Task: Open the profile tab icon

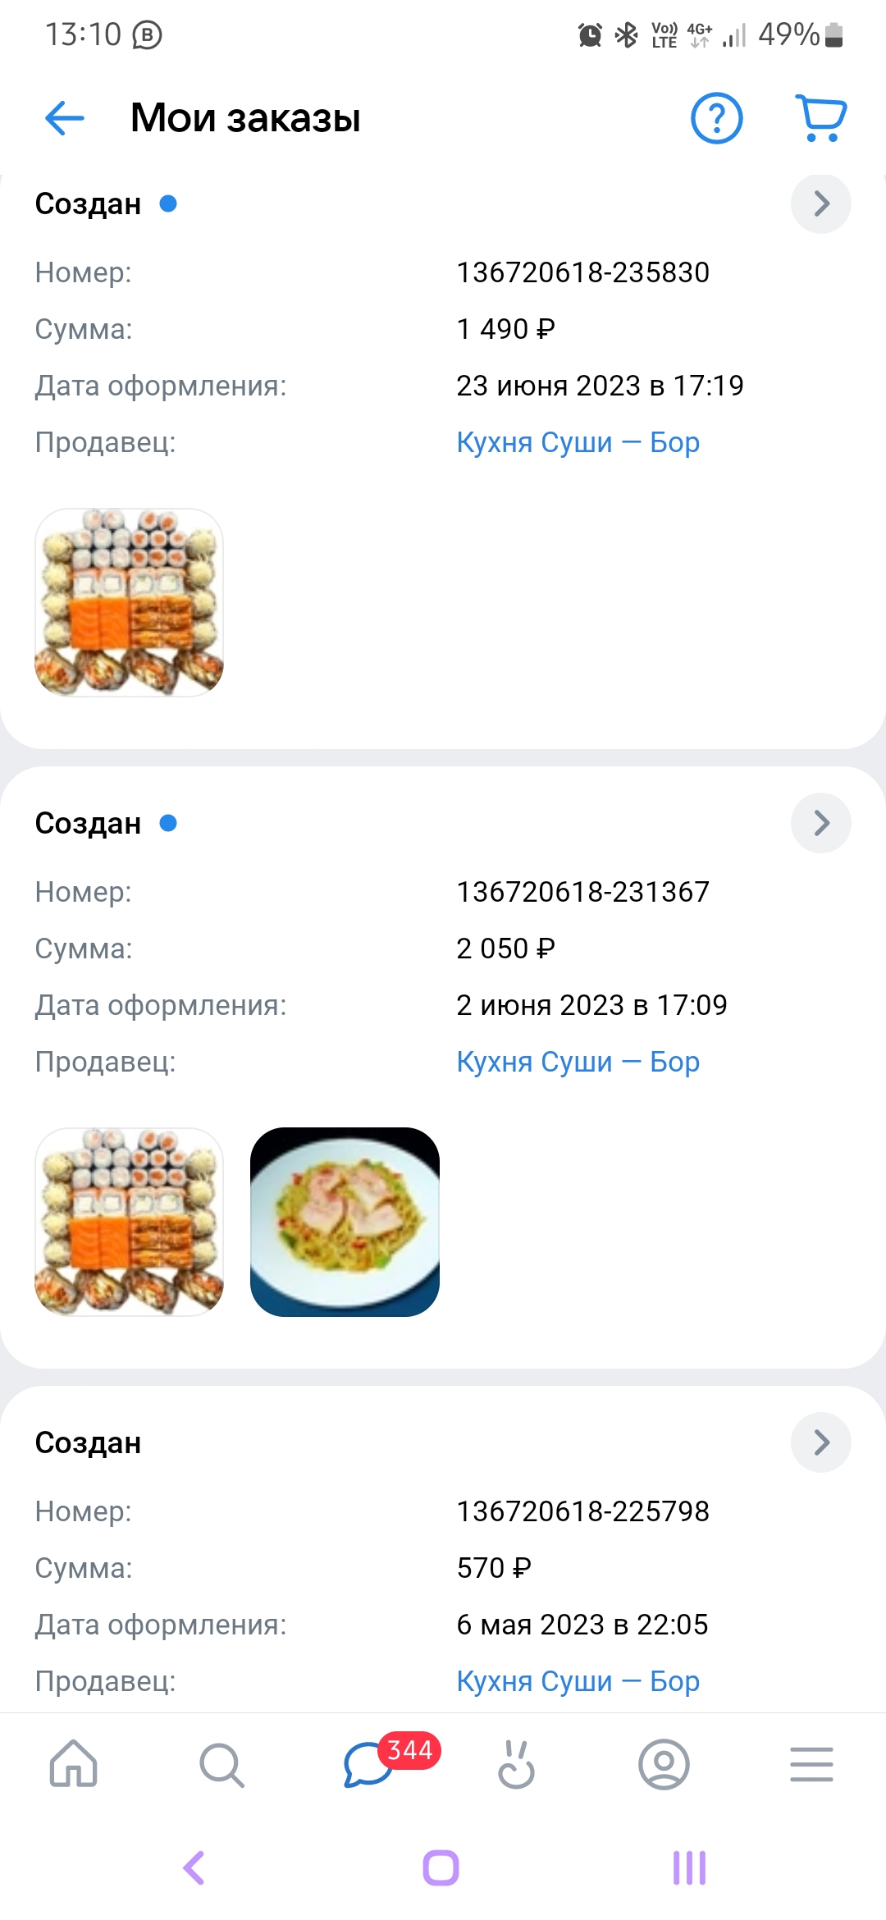Action: coord(664,1764)
